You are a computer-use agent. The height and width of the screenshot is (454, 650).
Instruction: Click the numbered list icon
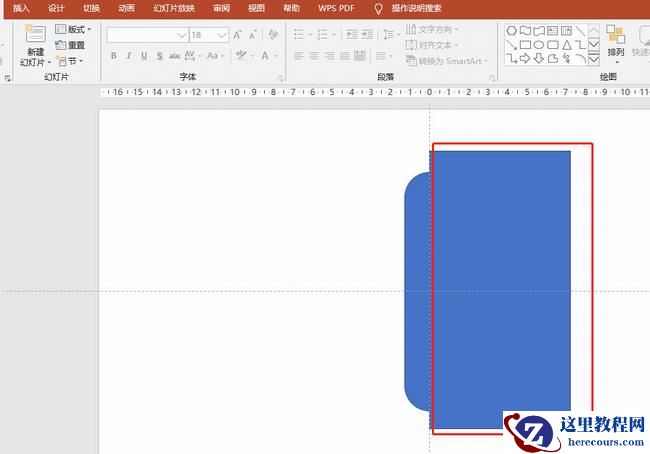coord(323,34)
